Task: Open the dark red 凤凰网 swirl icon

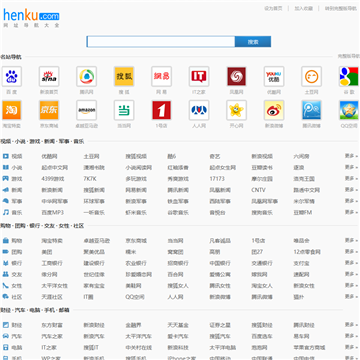Action: pos(236,76)
